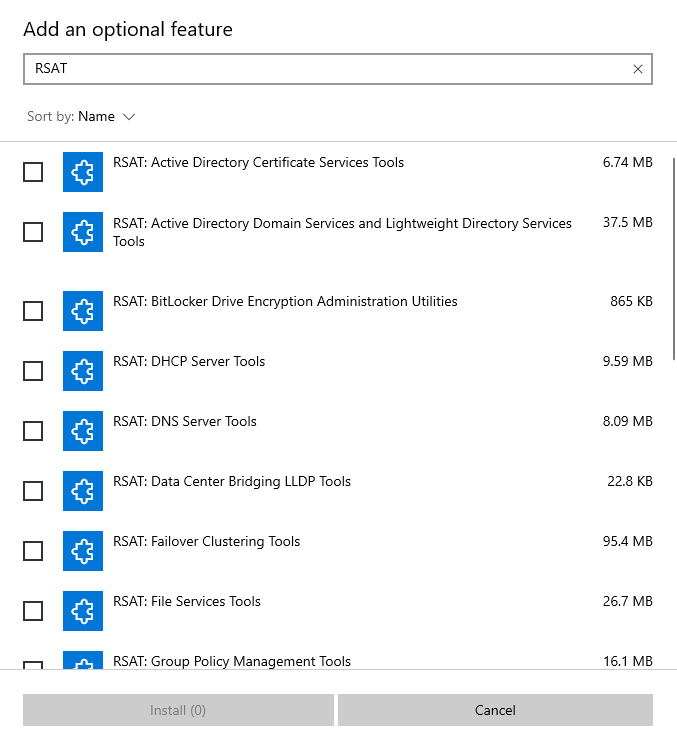Select the Failover Clustering Tools checkbox

click(x=33, y=551)
